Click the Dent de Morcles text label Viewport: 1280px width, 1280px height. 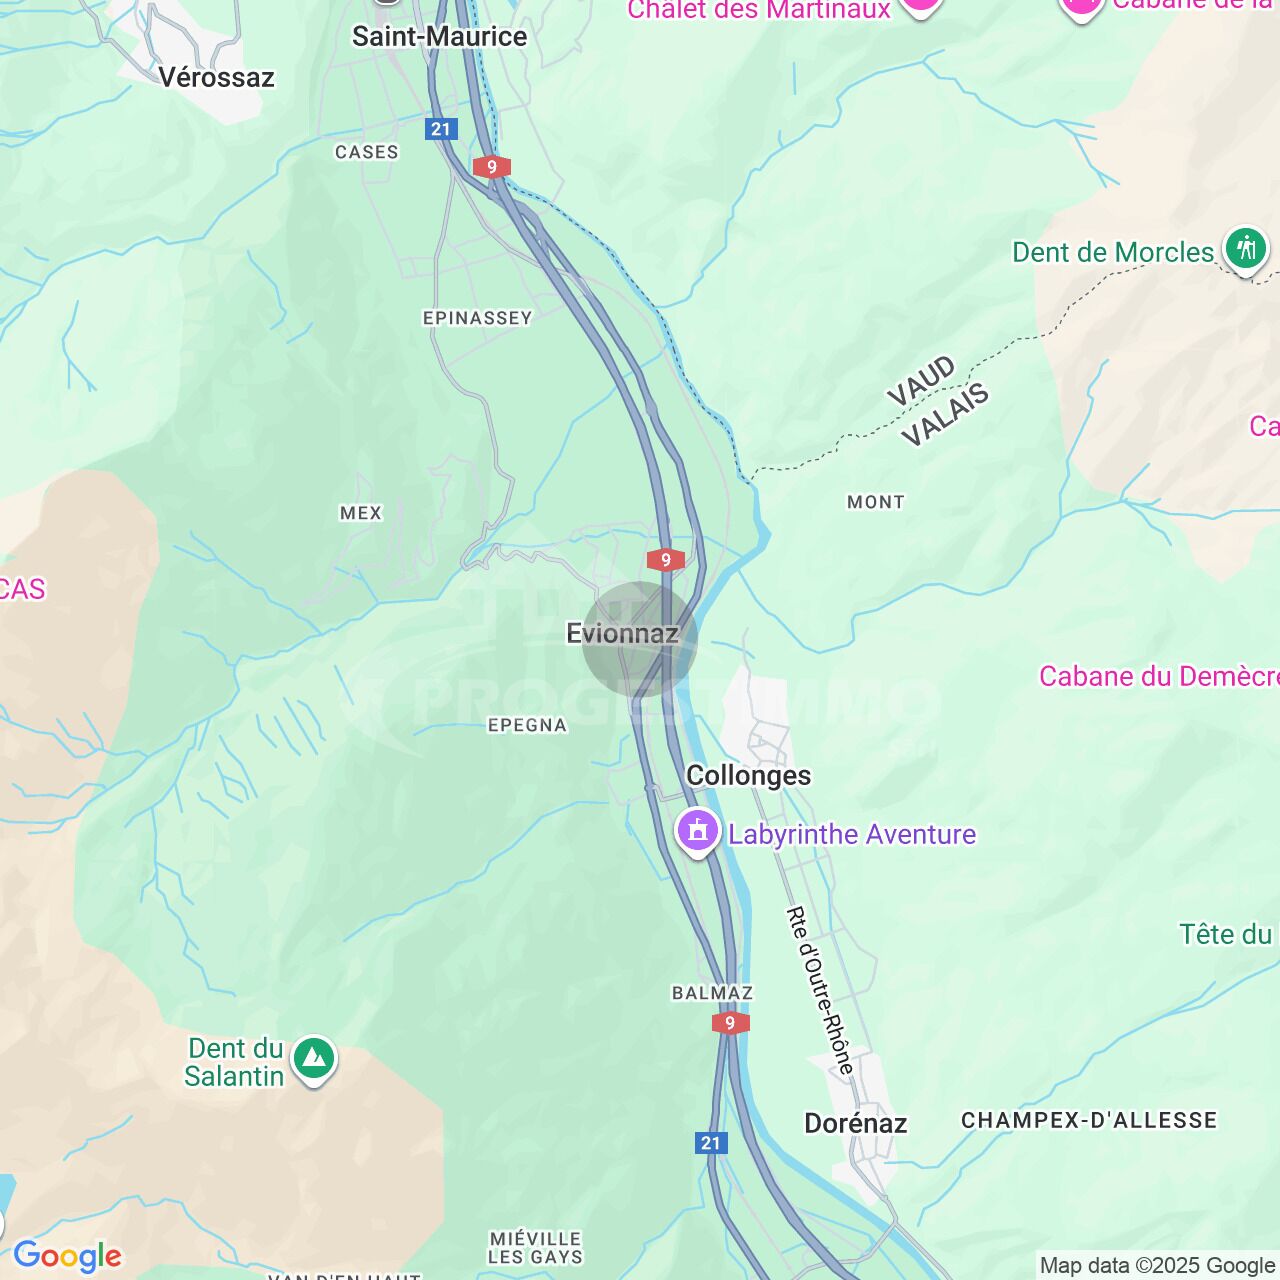[x=1113, y=252]
